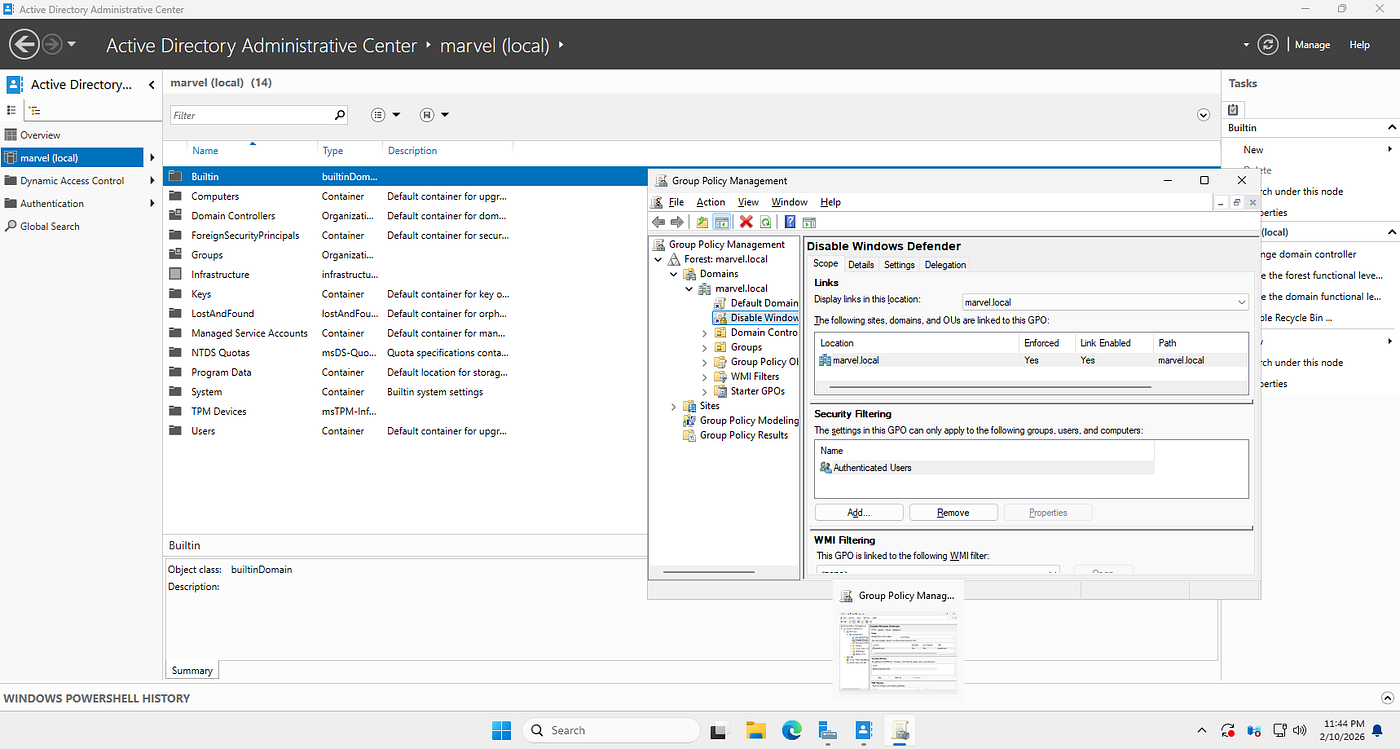1400x749 pixels.
Task: Expand the WMI Filters tree node
Action: coord(704,377)
